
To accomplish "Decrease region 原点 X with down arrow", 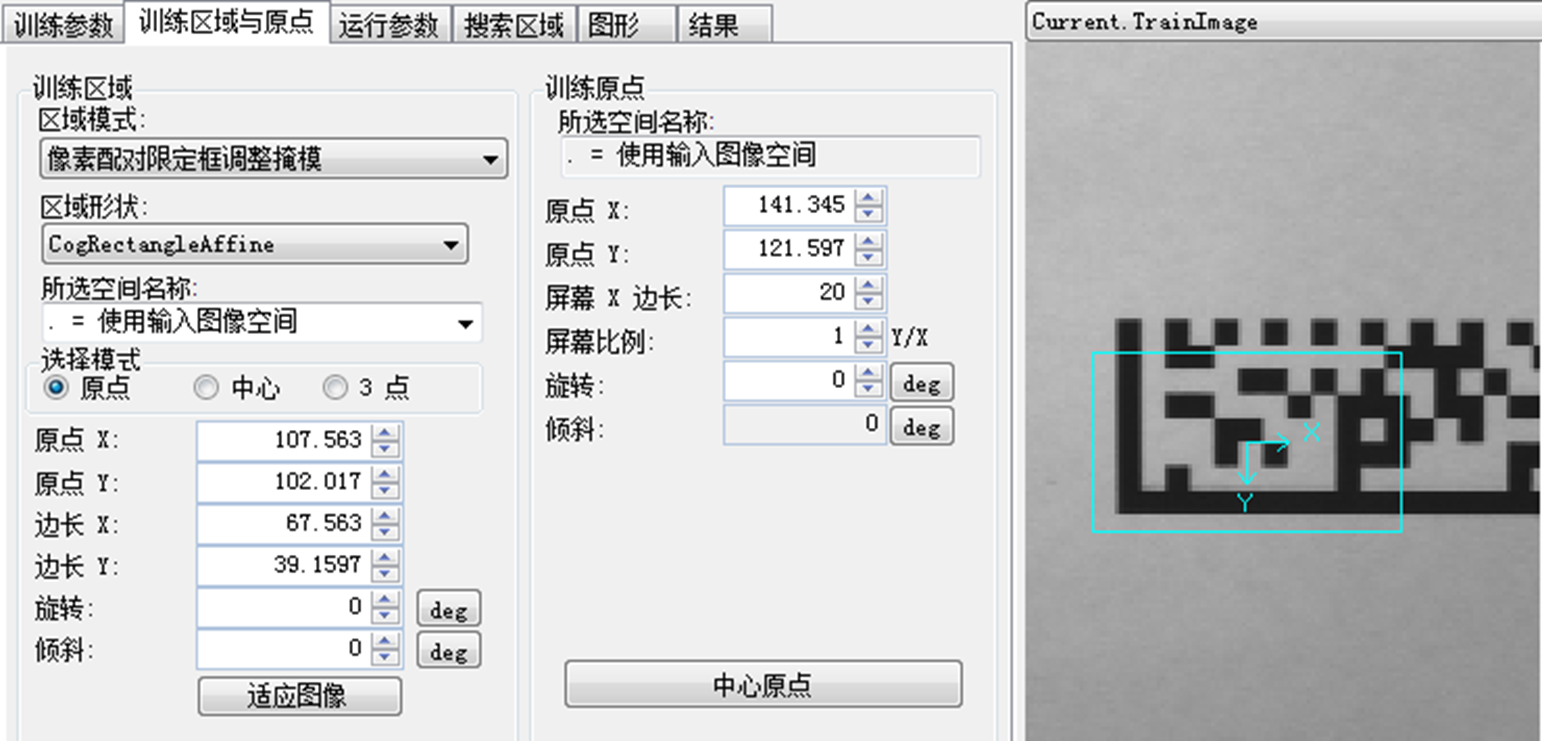I will [385, 449].
